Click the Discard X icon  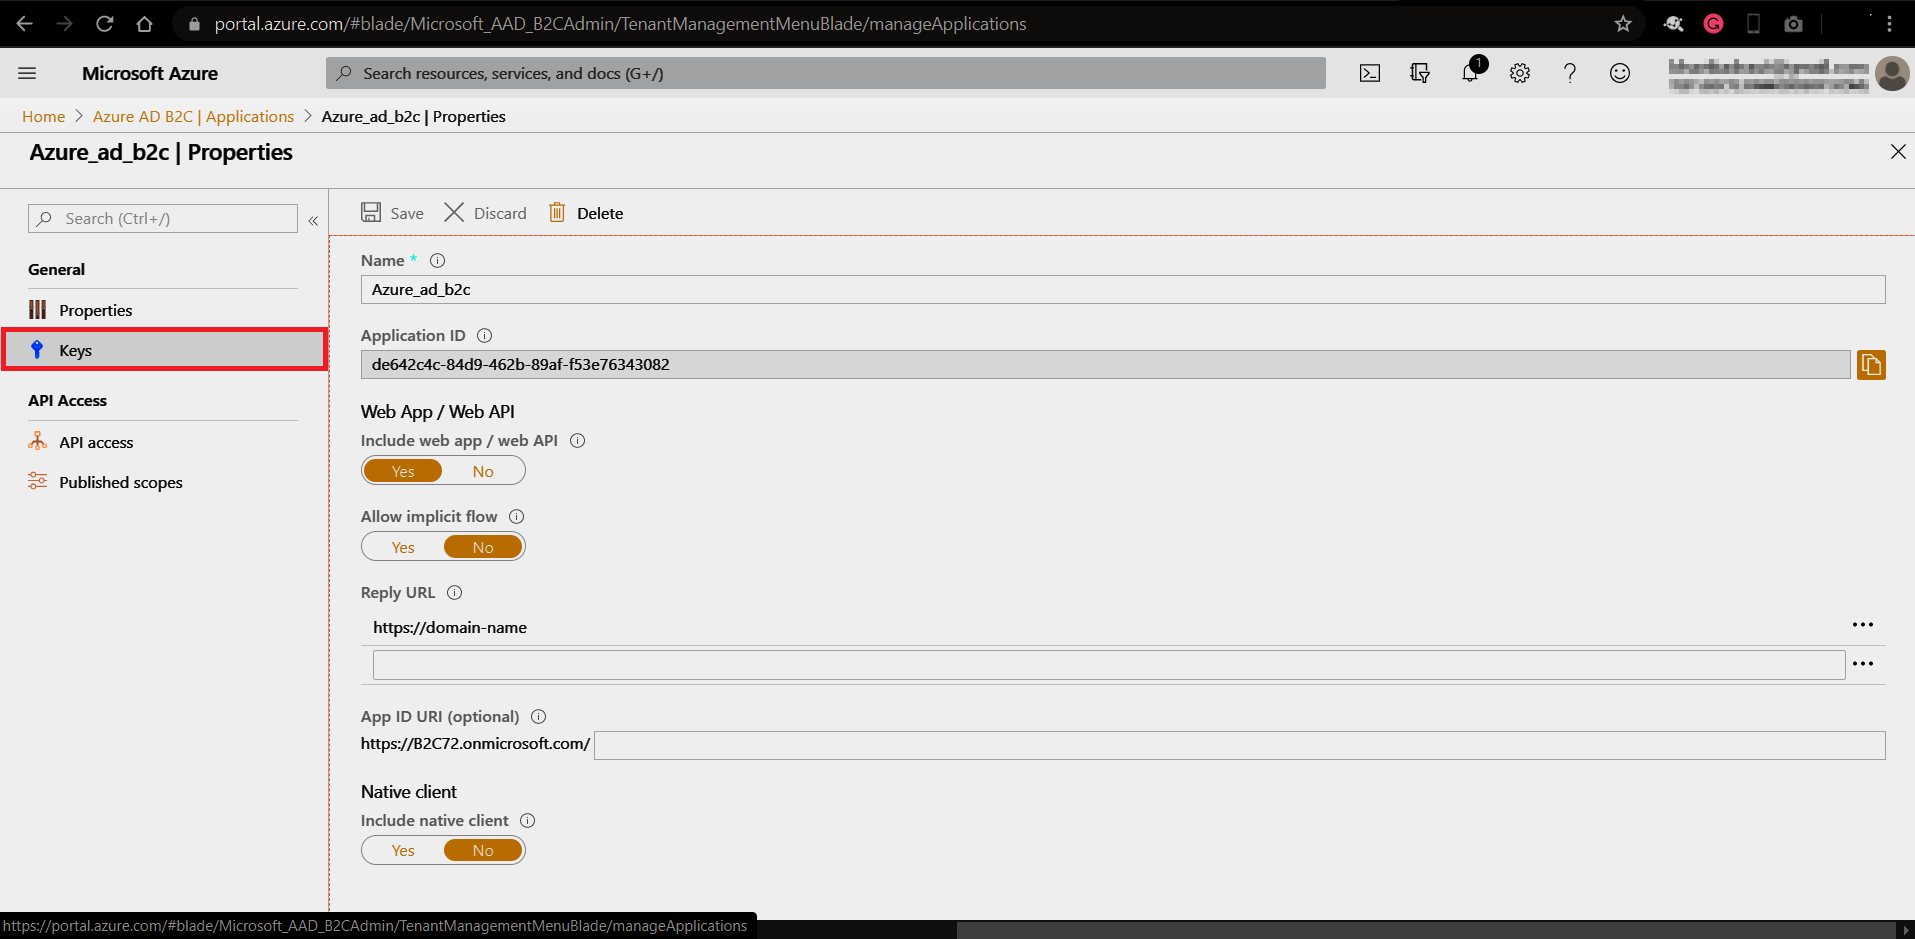click(x=454, y=212)
